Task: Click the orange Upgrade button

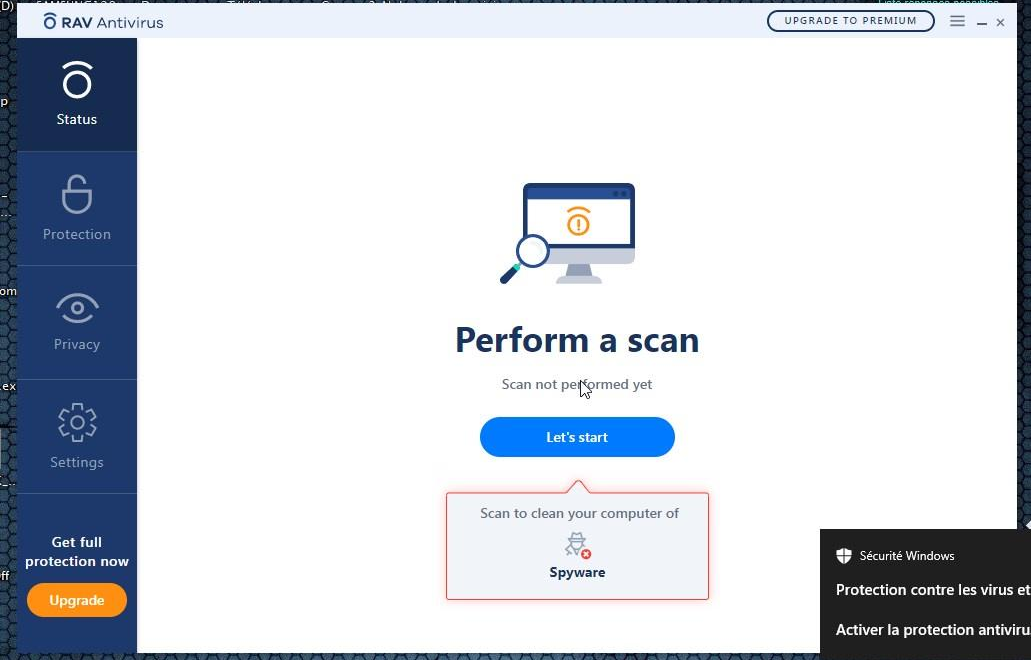Action: (77, 600)
